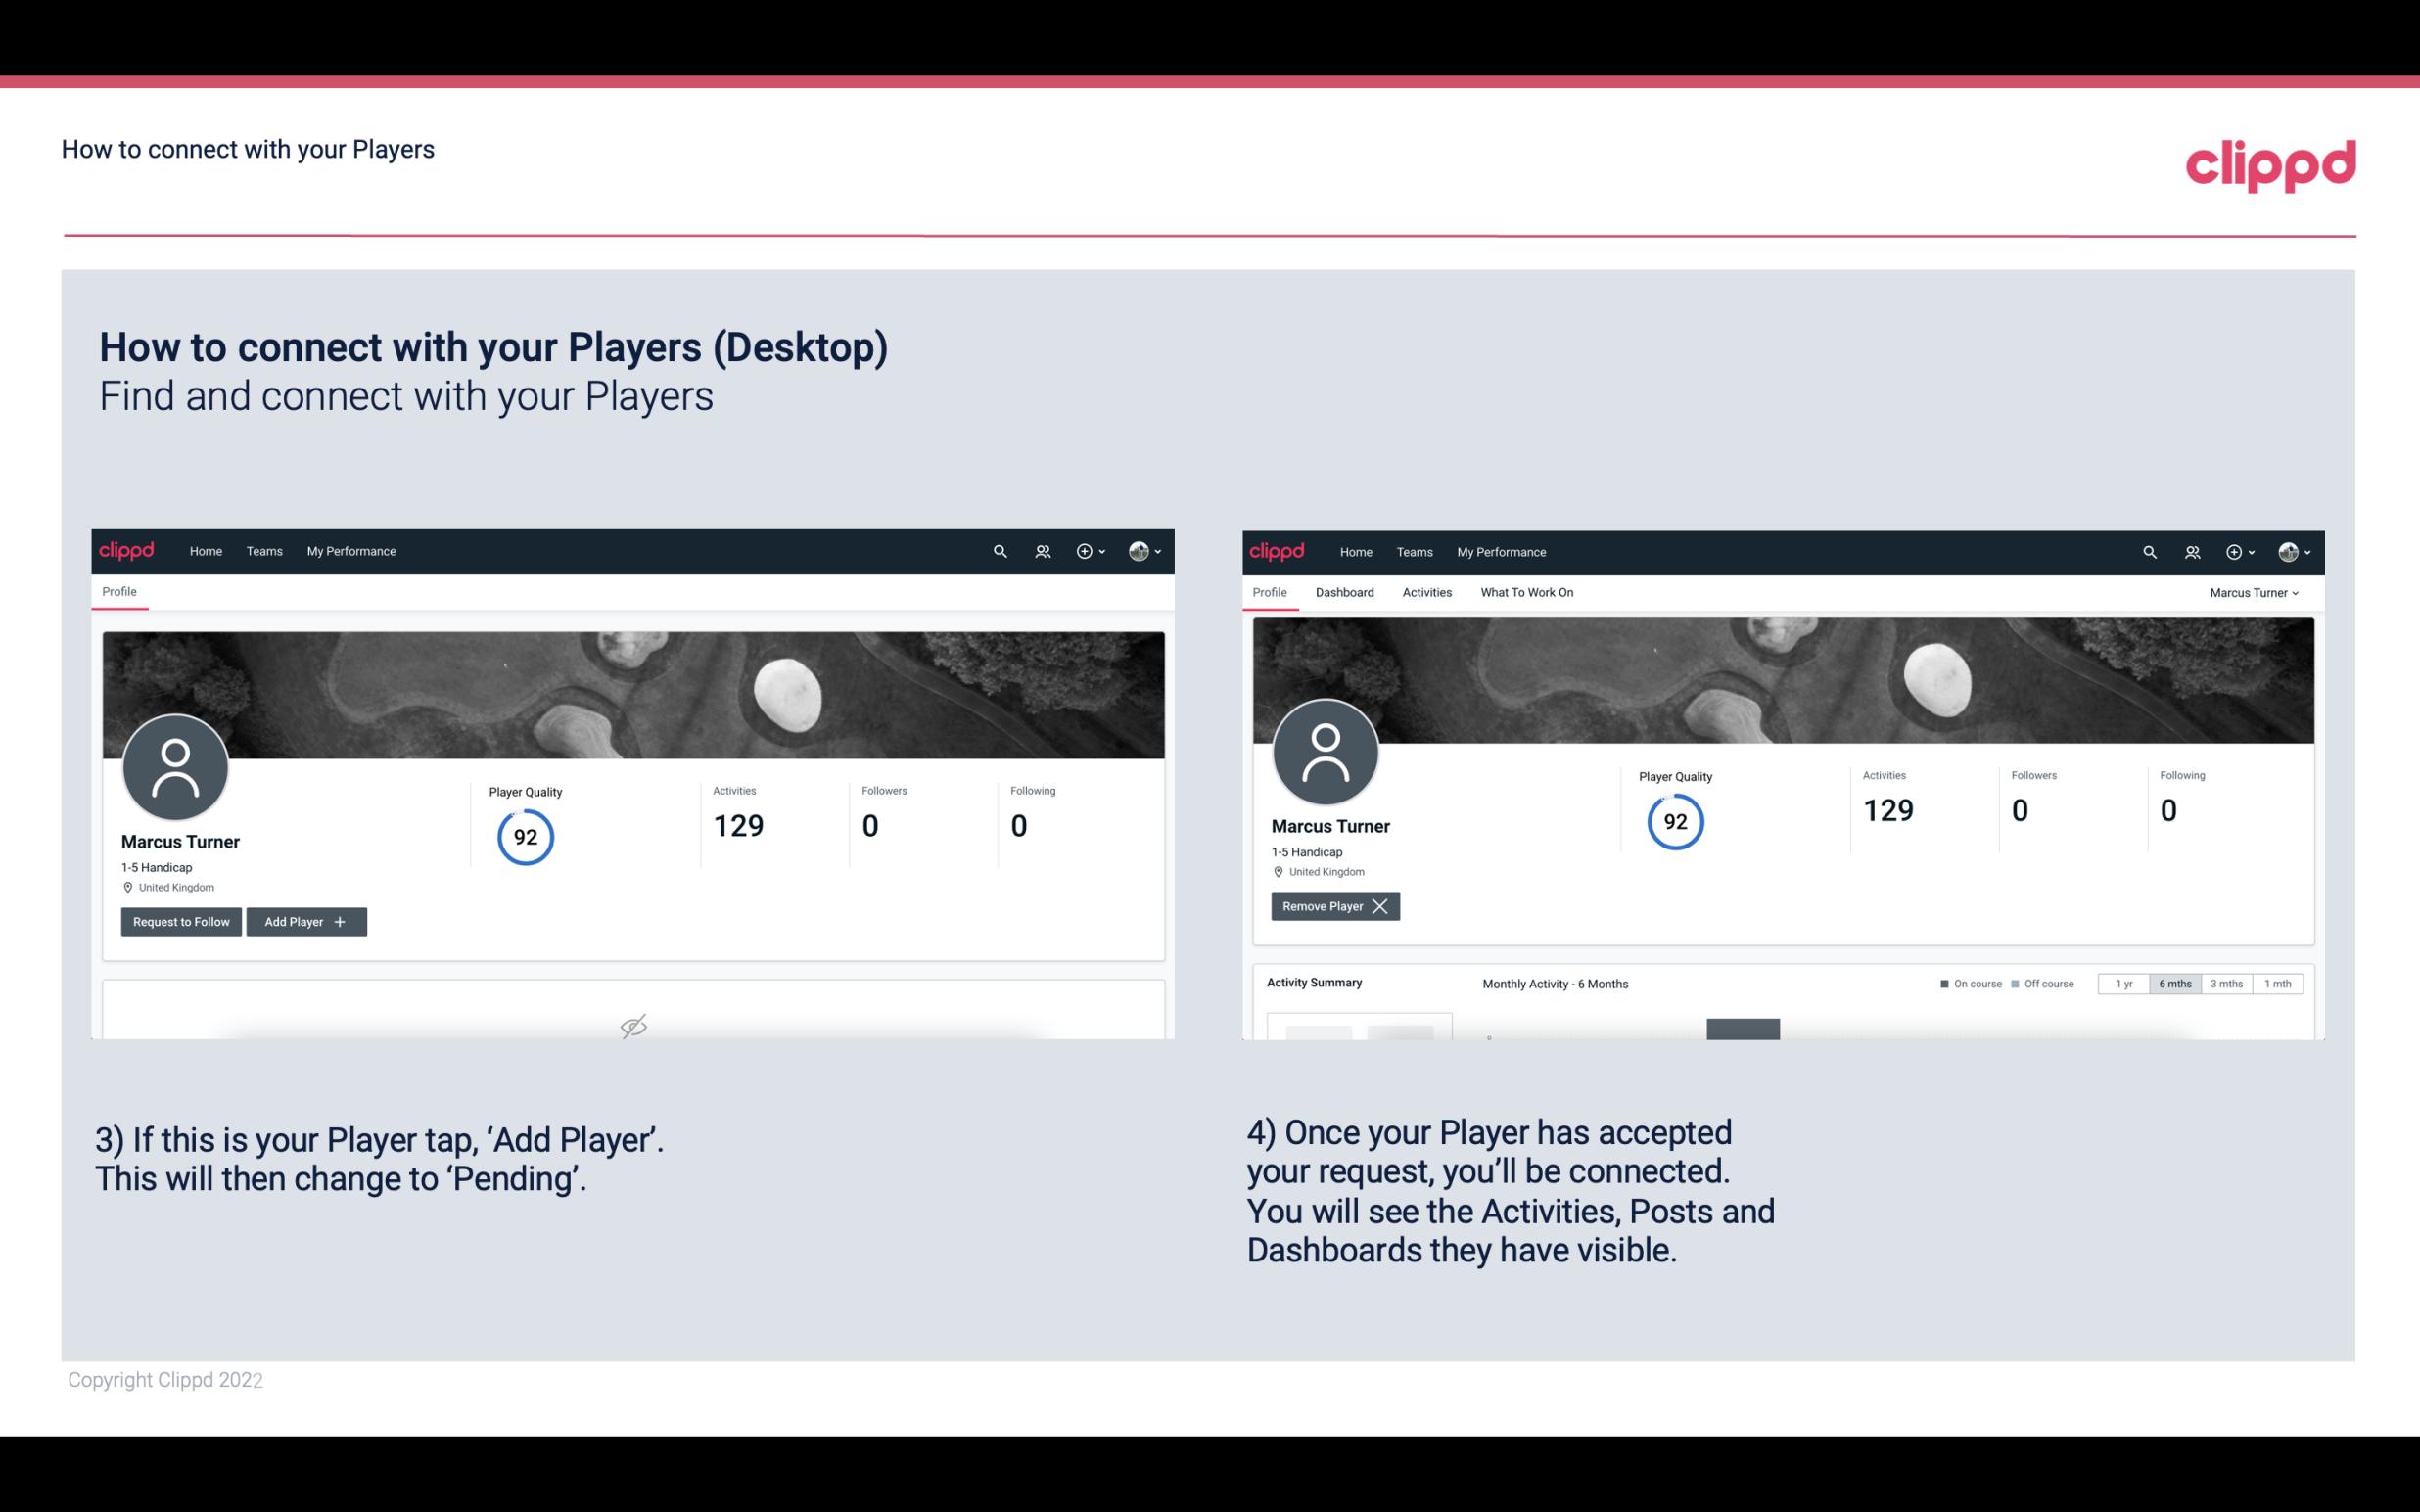The height and width of the screenshot is (1512, 2420).
Task: Click the 'Add Player' button
Action: (304, 920)
